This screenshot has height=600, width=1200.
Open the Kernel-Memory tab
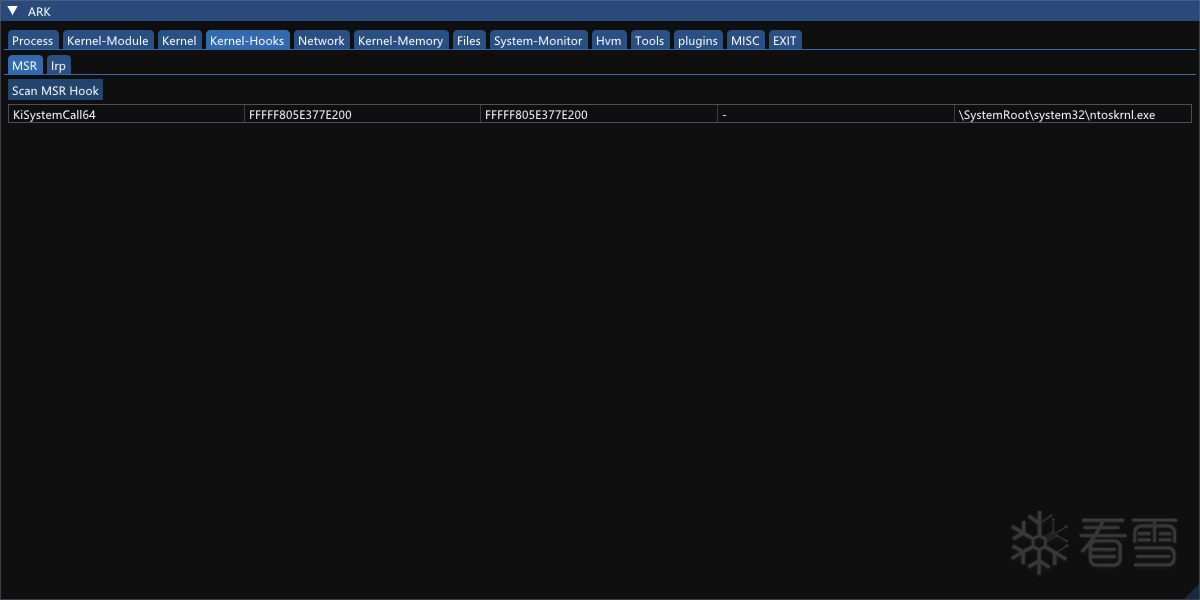tap(400, 40)
